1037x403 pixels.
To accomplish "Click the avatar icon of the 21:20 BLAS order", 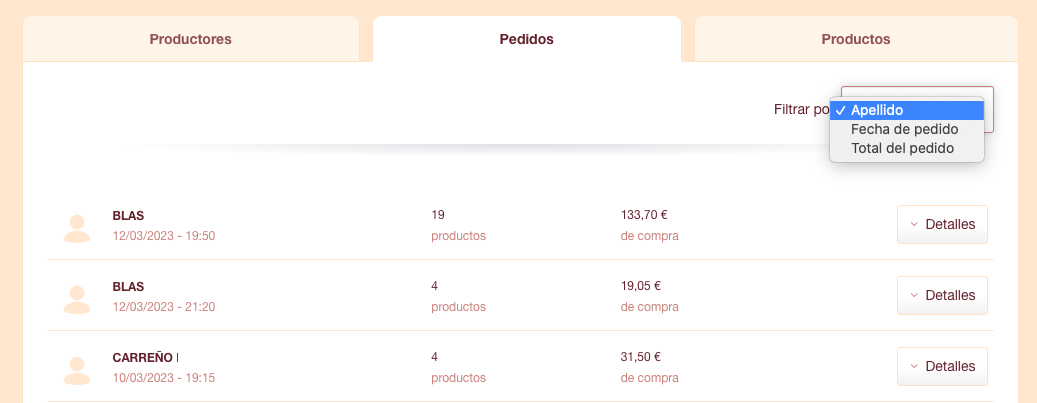I will point(77,300).
